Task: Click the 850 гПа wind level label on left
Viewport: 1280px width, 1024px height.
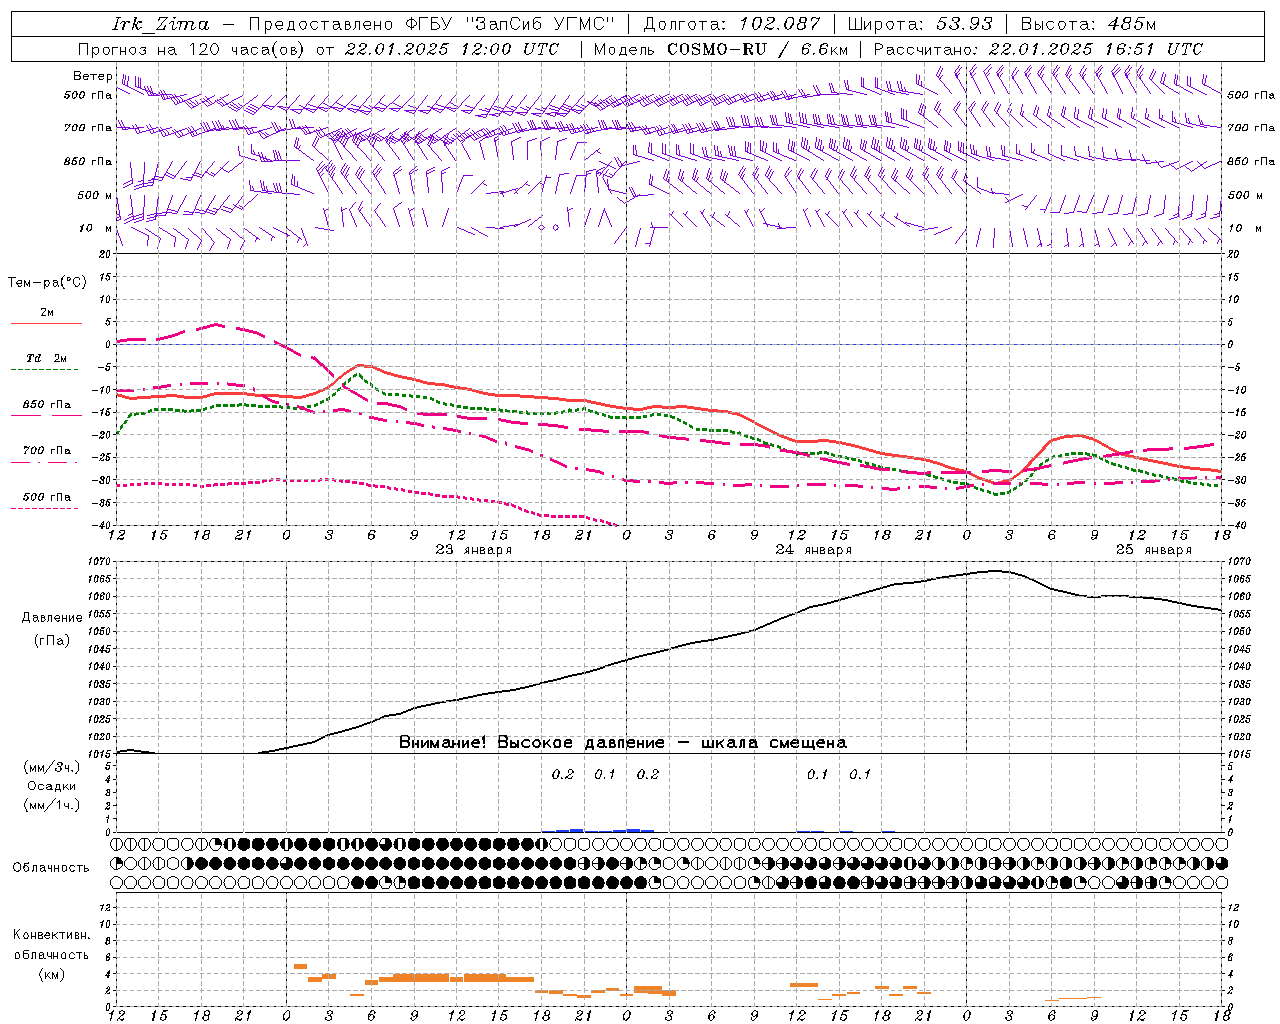Action: coord(88,161)
